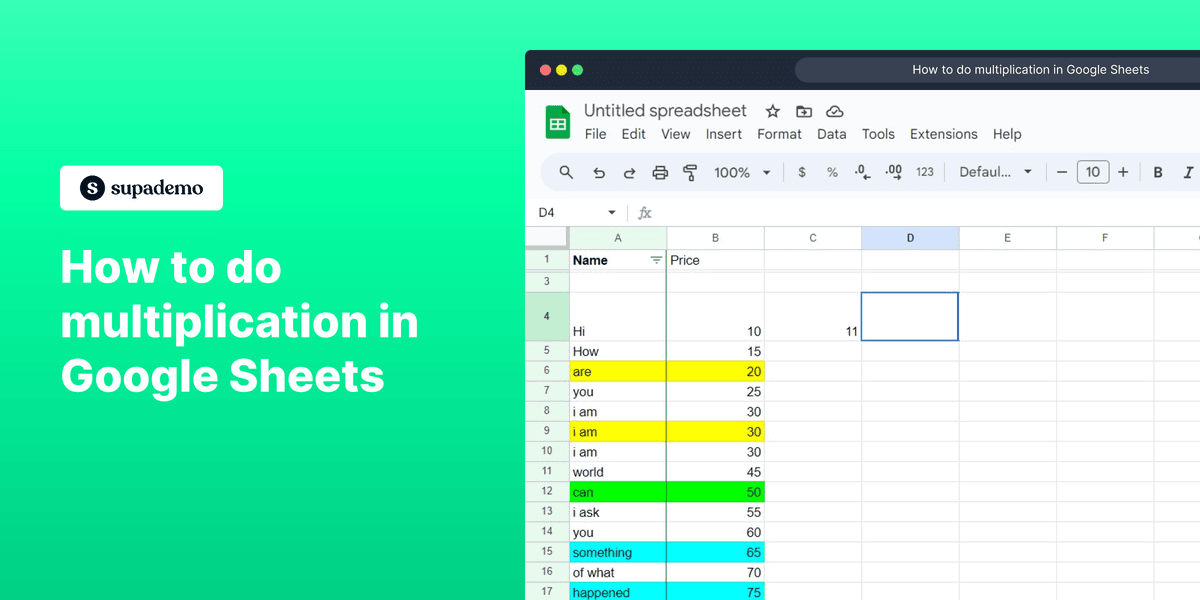1200x600 pixels.
Task: Format as percent using the percent icon
Action: [832, 172]
